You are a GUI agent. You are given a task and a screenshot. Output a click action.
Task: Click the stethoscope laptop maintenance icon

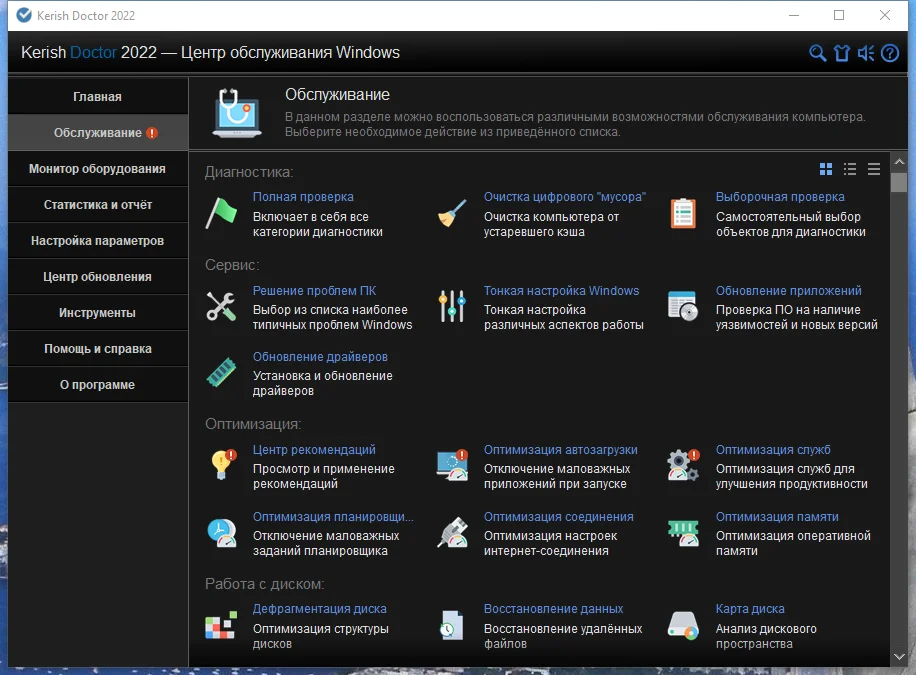click(x=237, y=113)
